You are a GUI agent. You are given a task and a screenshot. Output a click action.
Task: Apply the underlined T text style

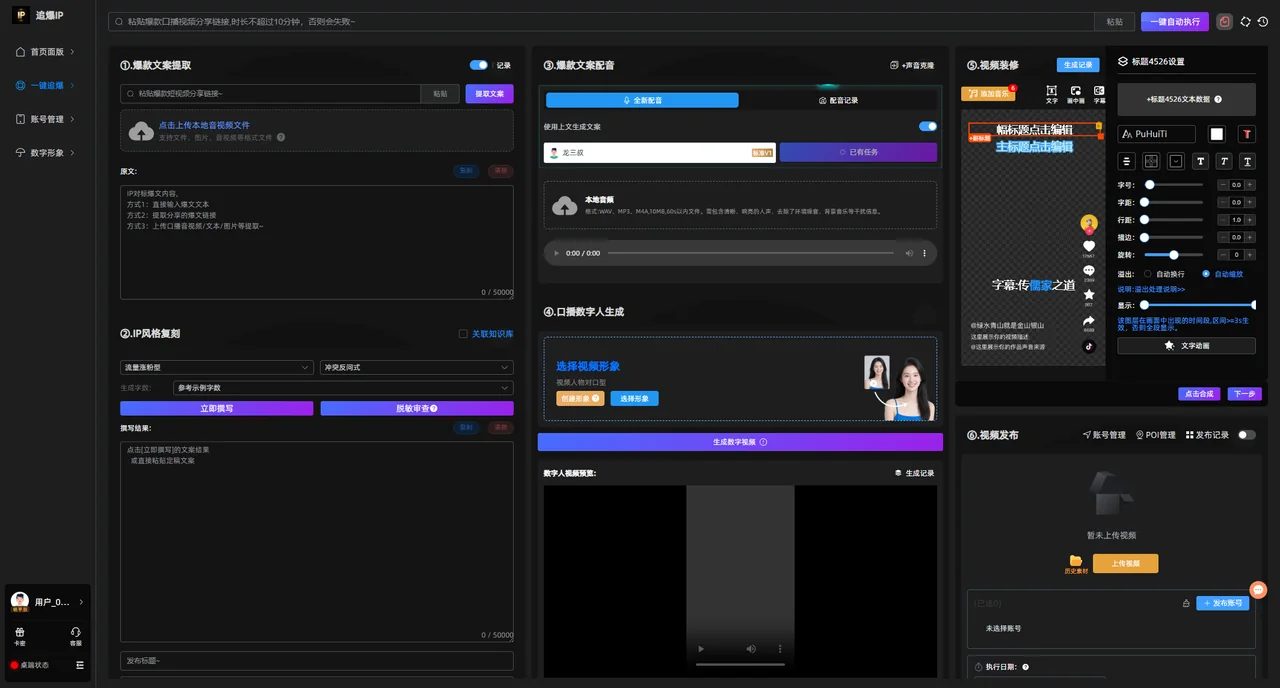1247,161
